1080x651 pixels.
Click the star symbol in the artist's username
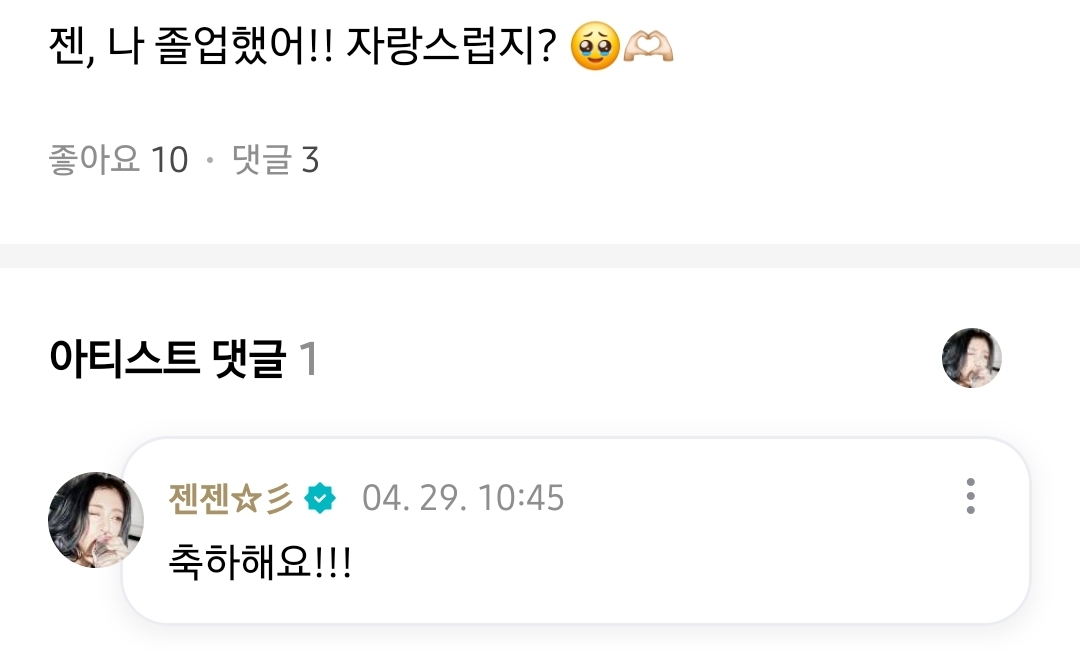tap(246, 499)
